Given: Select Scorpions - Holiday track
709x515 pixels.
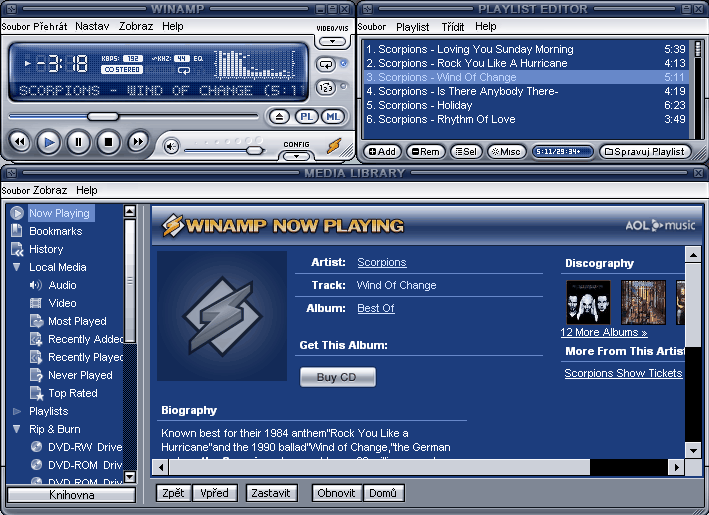Looking at the screenshot, I should [526, 105].
